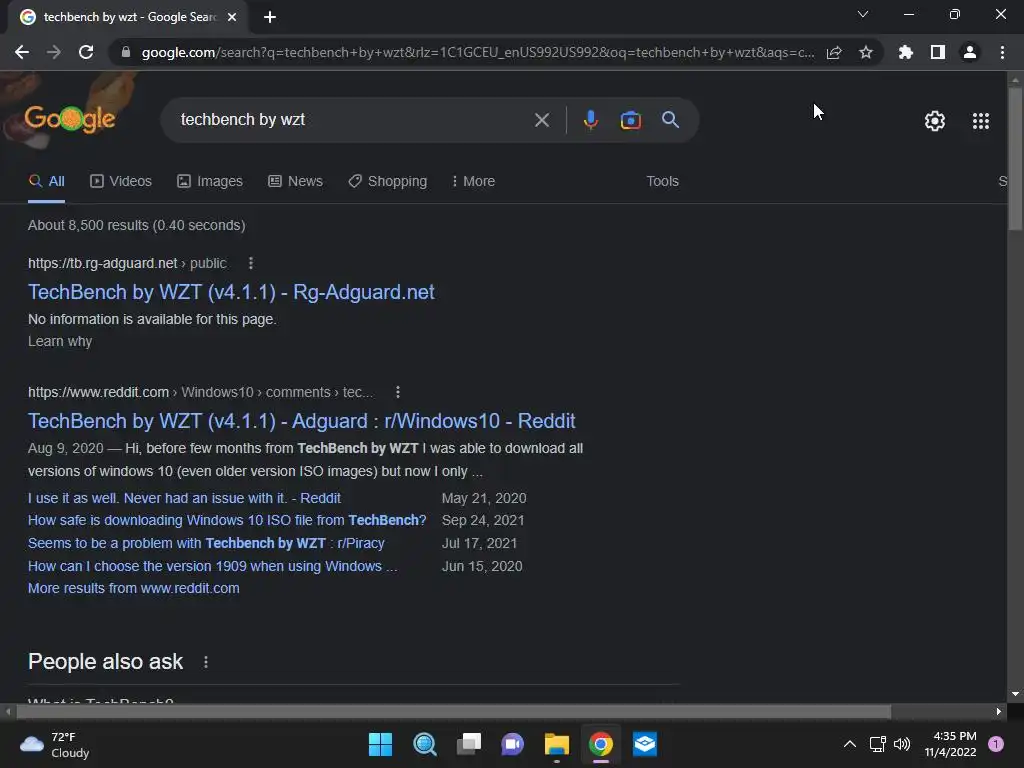Click Learn why link
This screenshot has height=768, width=1024.
(60, 342)
